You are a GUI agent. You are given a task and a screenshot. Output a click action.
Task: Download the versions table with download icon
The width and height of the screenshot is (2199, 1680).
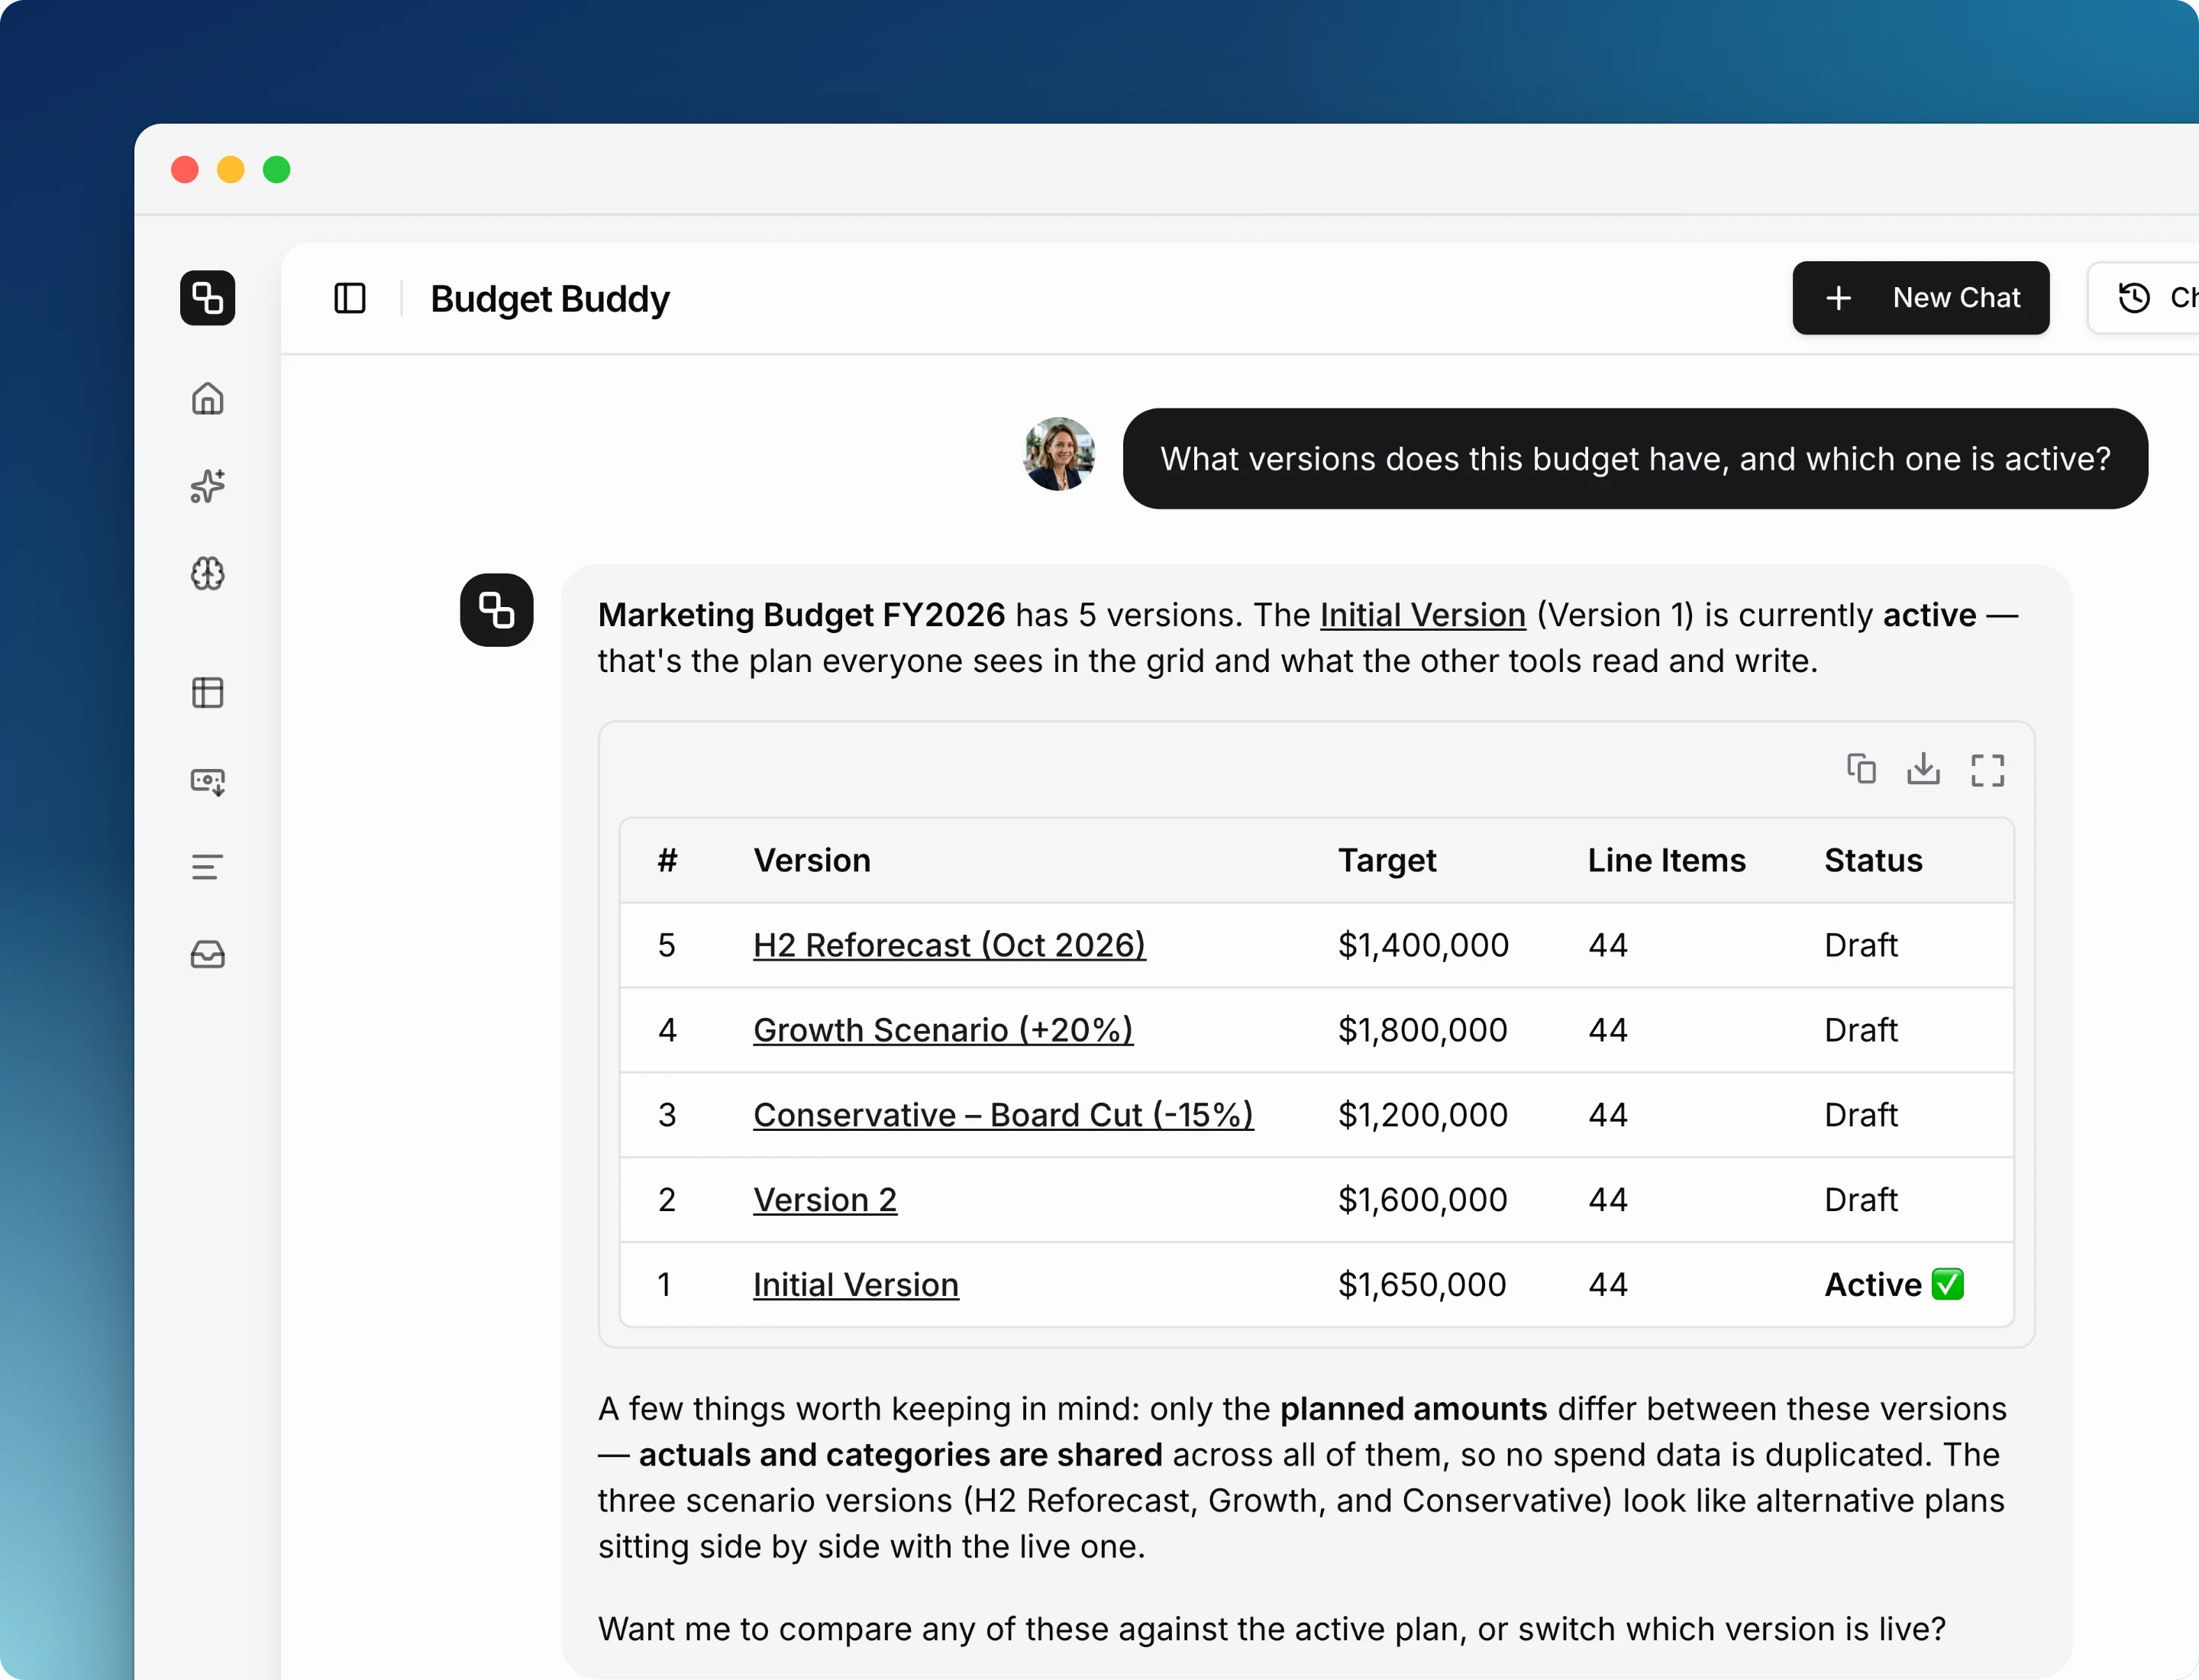[1923, 769]
